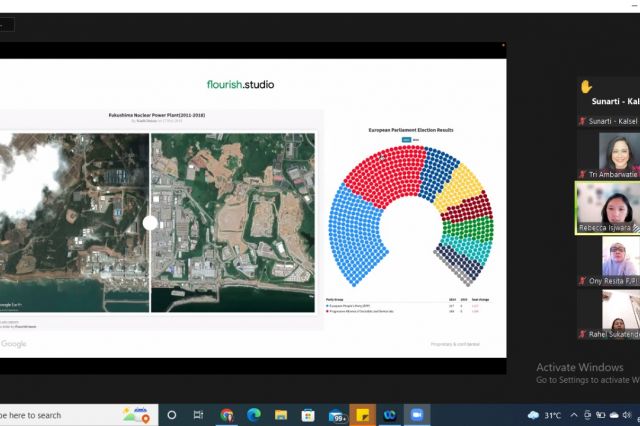Select the highlighted year toggle above parliament chart
Screen dimensions: 640x426
tap(406, 139)
